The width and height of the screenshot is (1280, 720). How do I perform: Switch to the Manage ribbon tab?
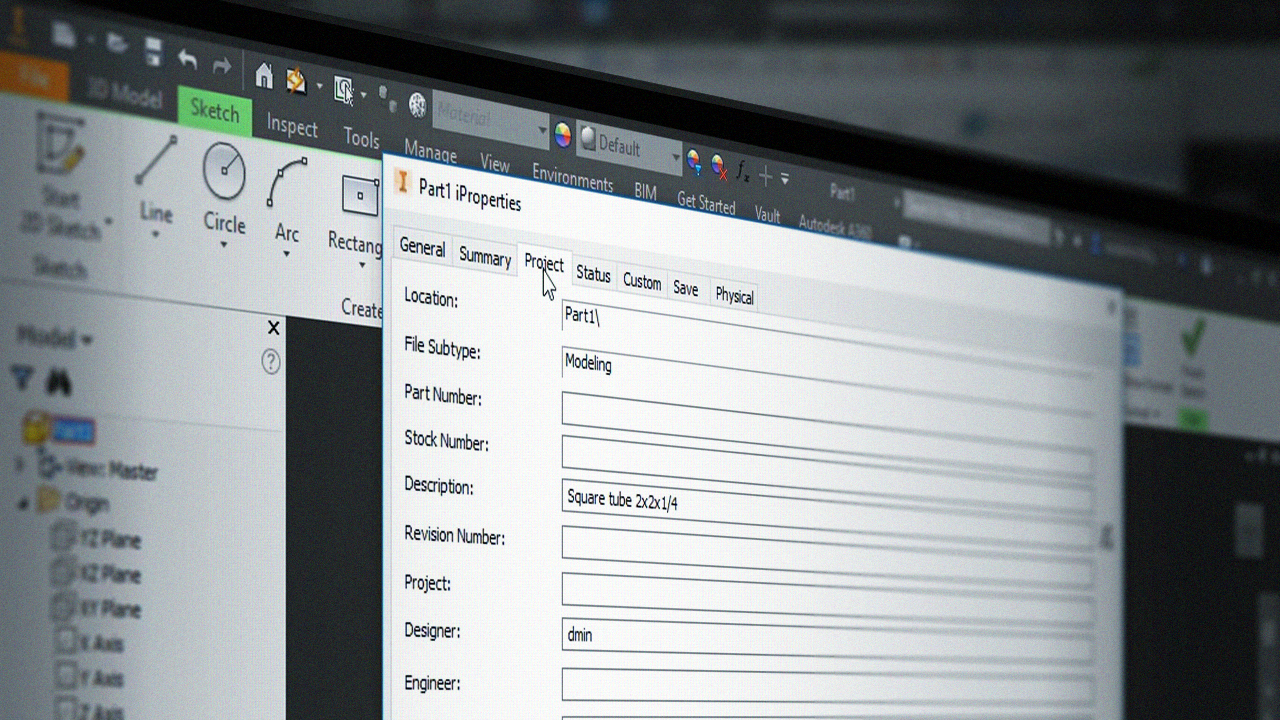coord(430,153)
